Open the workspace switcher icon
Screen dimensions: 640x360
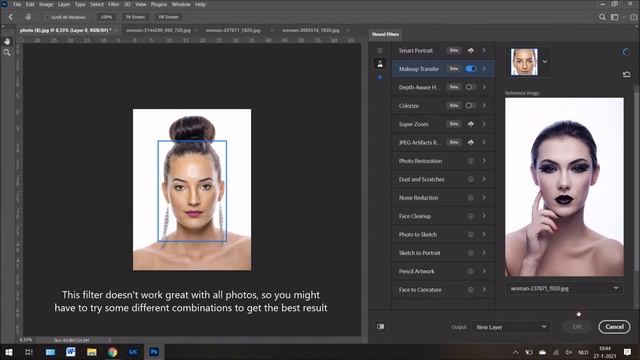pos(615,17)
